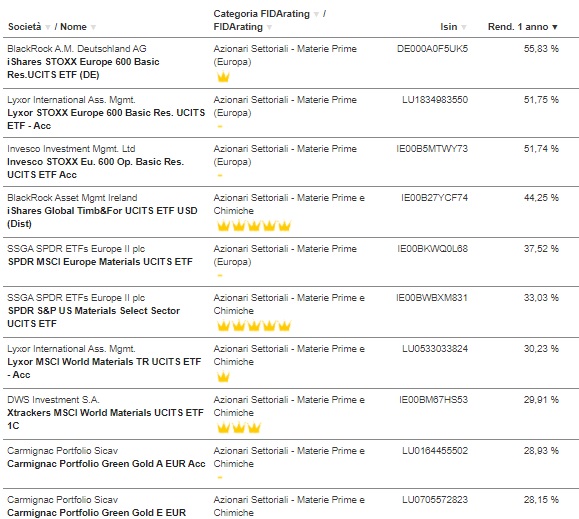
Task: Select ISIN IE00BKWQ0L68
Action: pos(432,249)
